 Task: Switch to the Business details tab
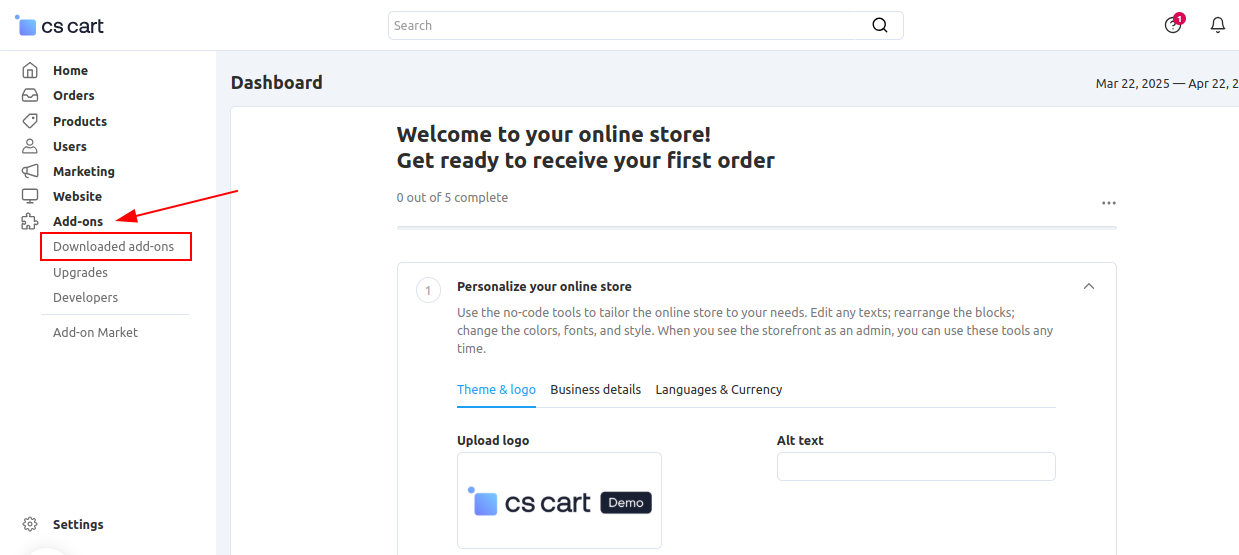click(x=595, y=390)
